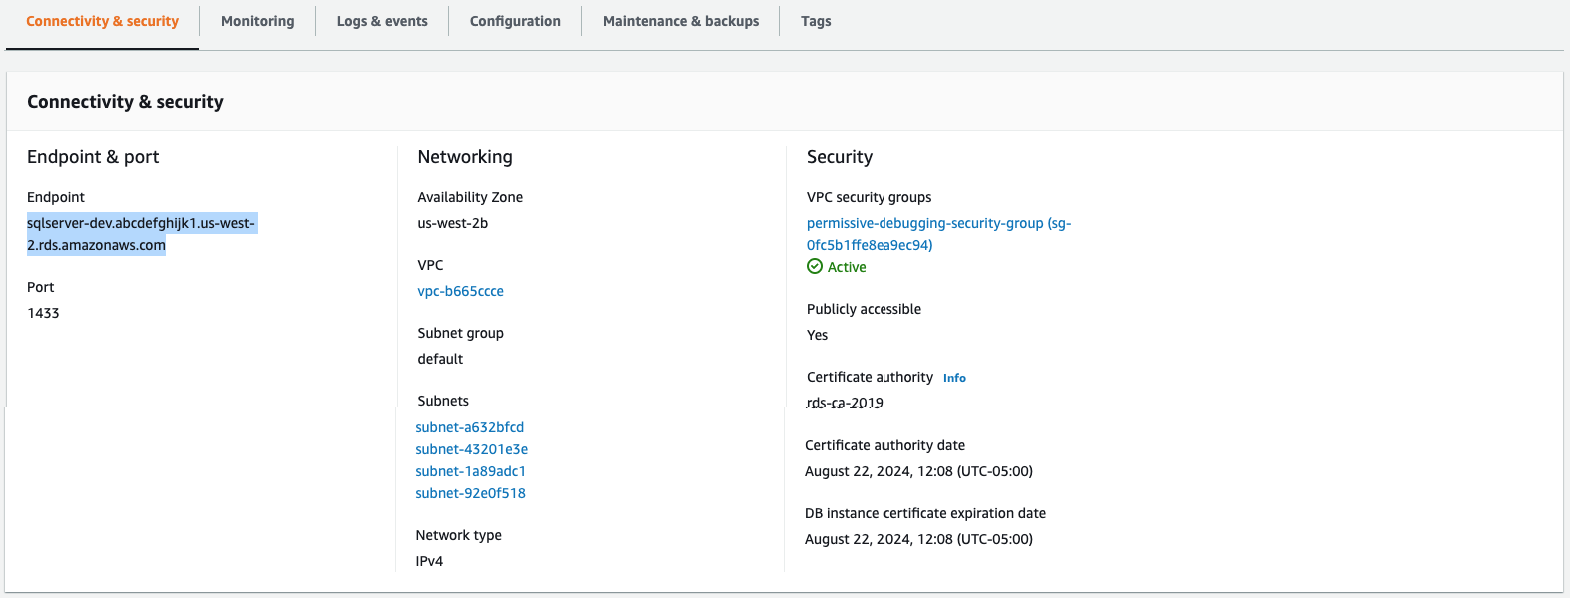This screenshot has height=598, width=1570.
Task: Click the highlighted sqlserver-dev endpoint text
Action: coord(141,234)
